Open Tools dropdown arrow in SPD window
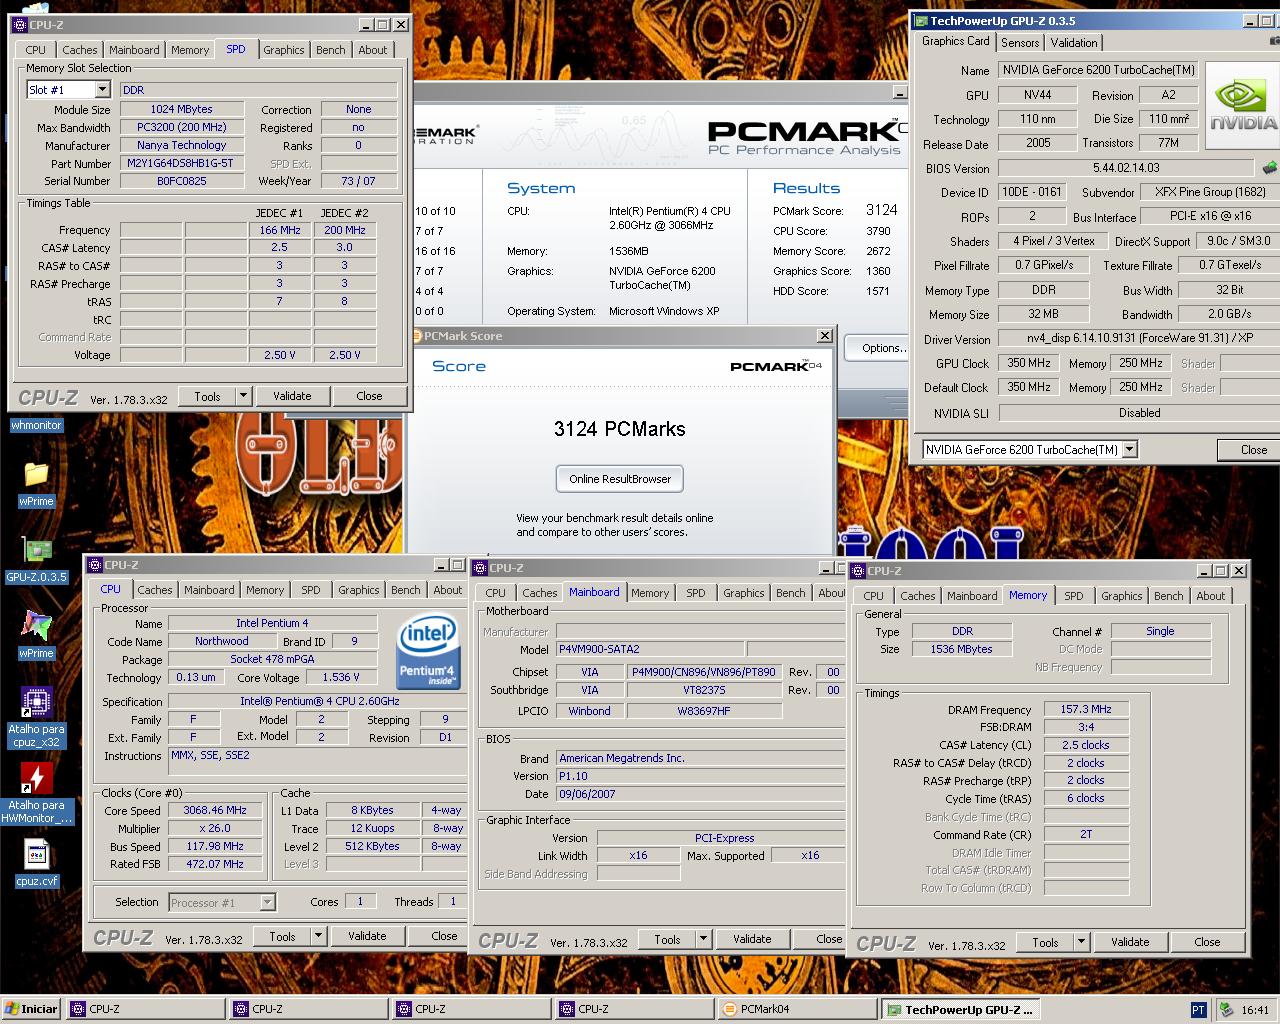 coord(242,396)
